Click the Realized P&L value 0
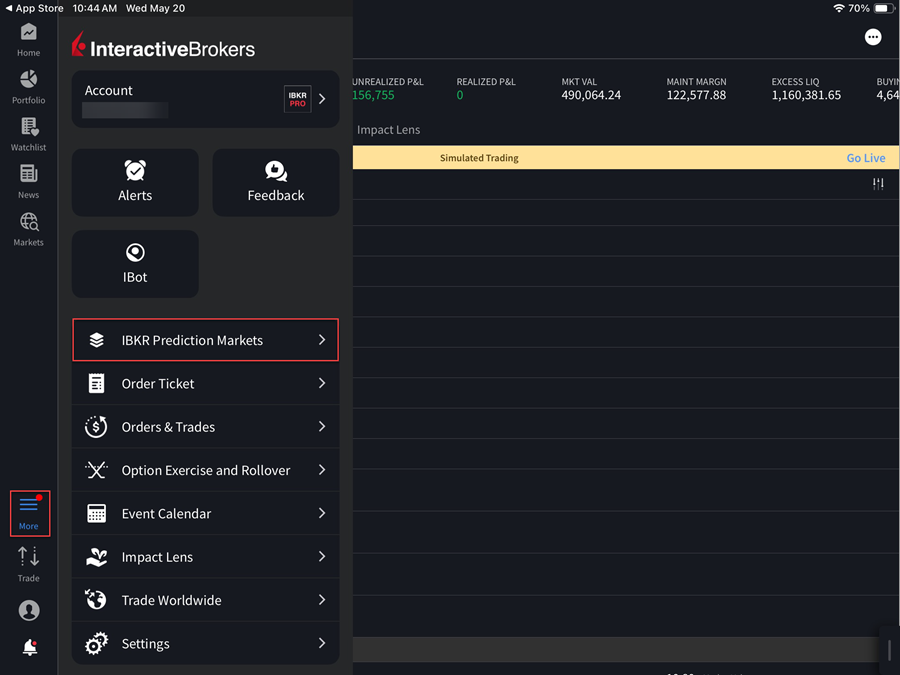Image resolution: width=900 pixels, height=675 pixels. click(460, 95)
